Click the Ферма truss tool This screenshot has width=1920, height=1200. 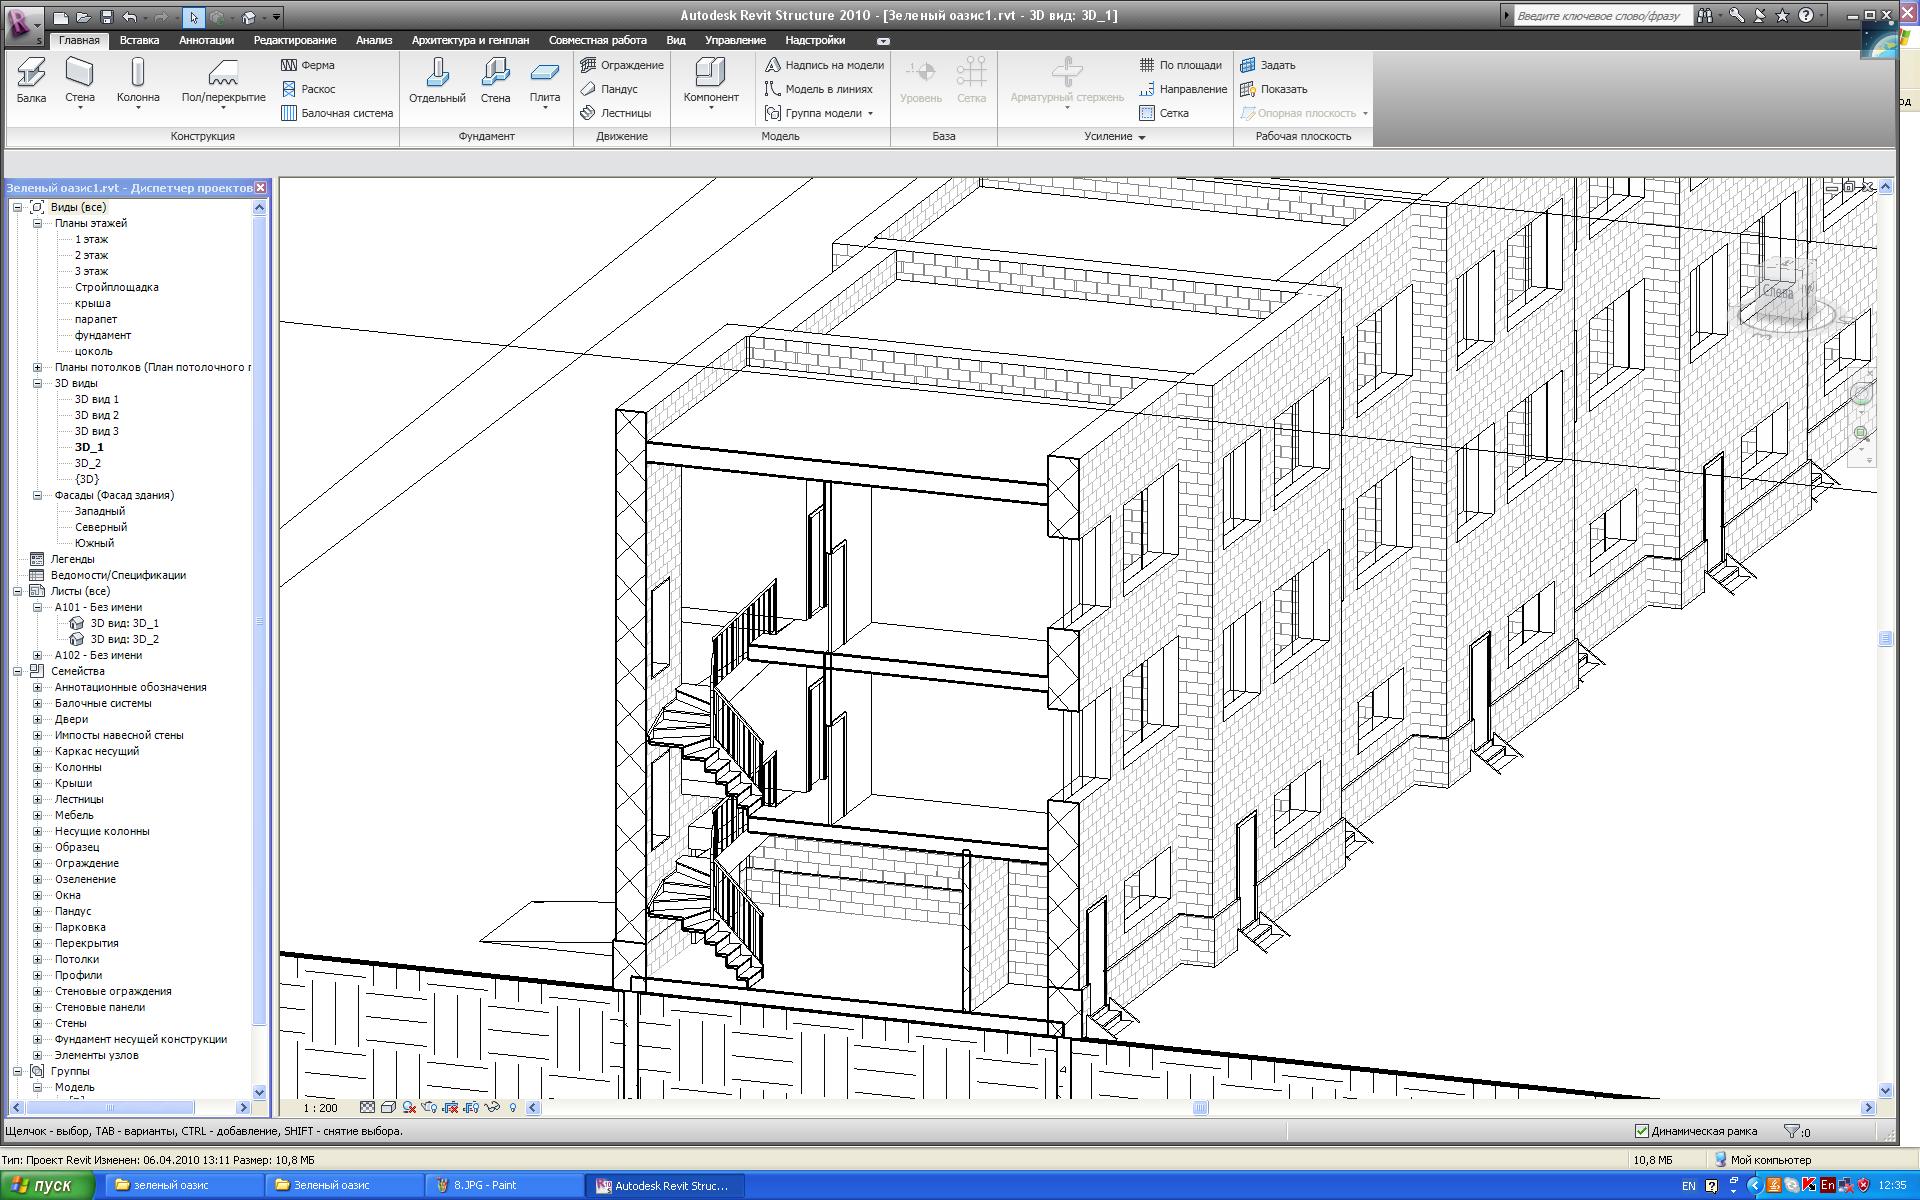pos(308,65)
